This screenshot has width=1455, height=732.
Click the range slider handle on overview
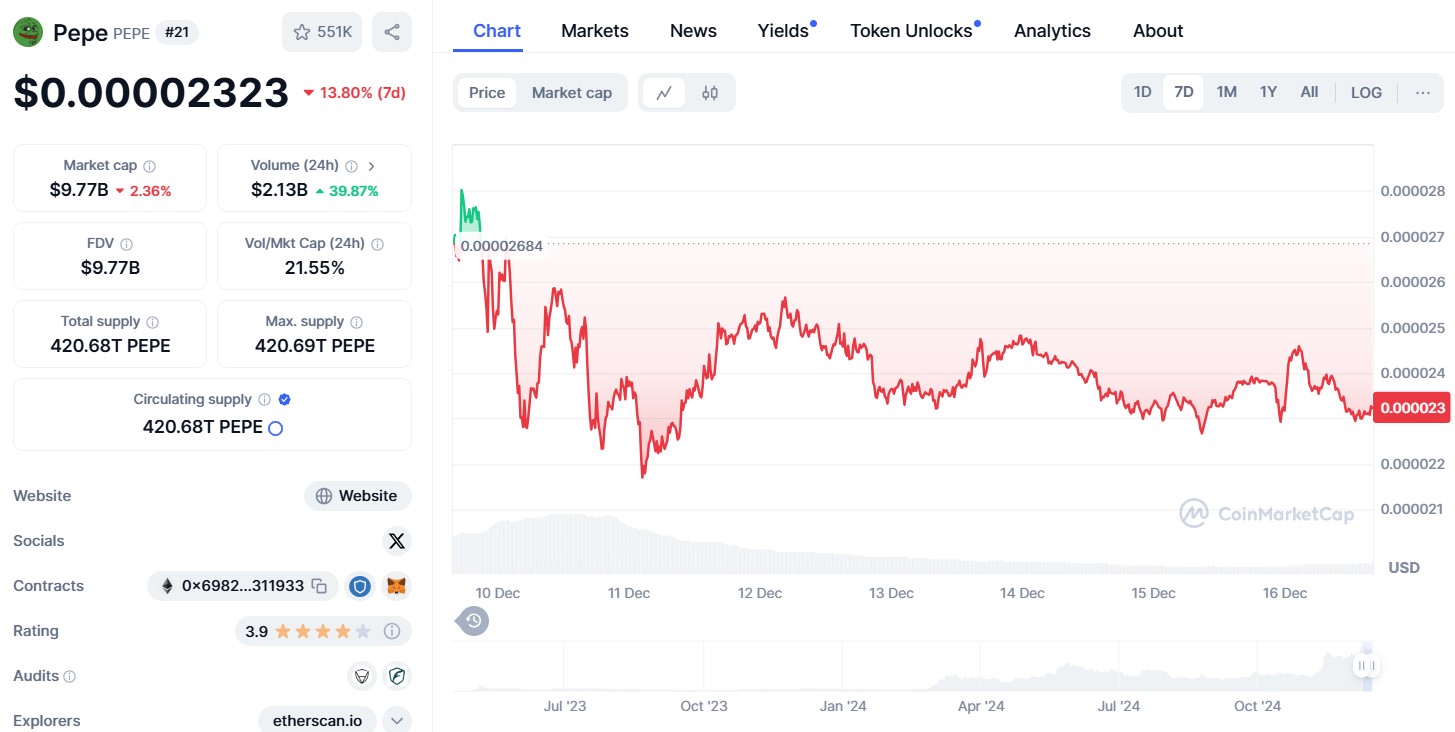[1366, 666]
